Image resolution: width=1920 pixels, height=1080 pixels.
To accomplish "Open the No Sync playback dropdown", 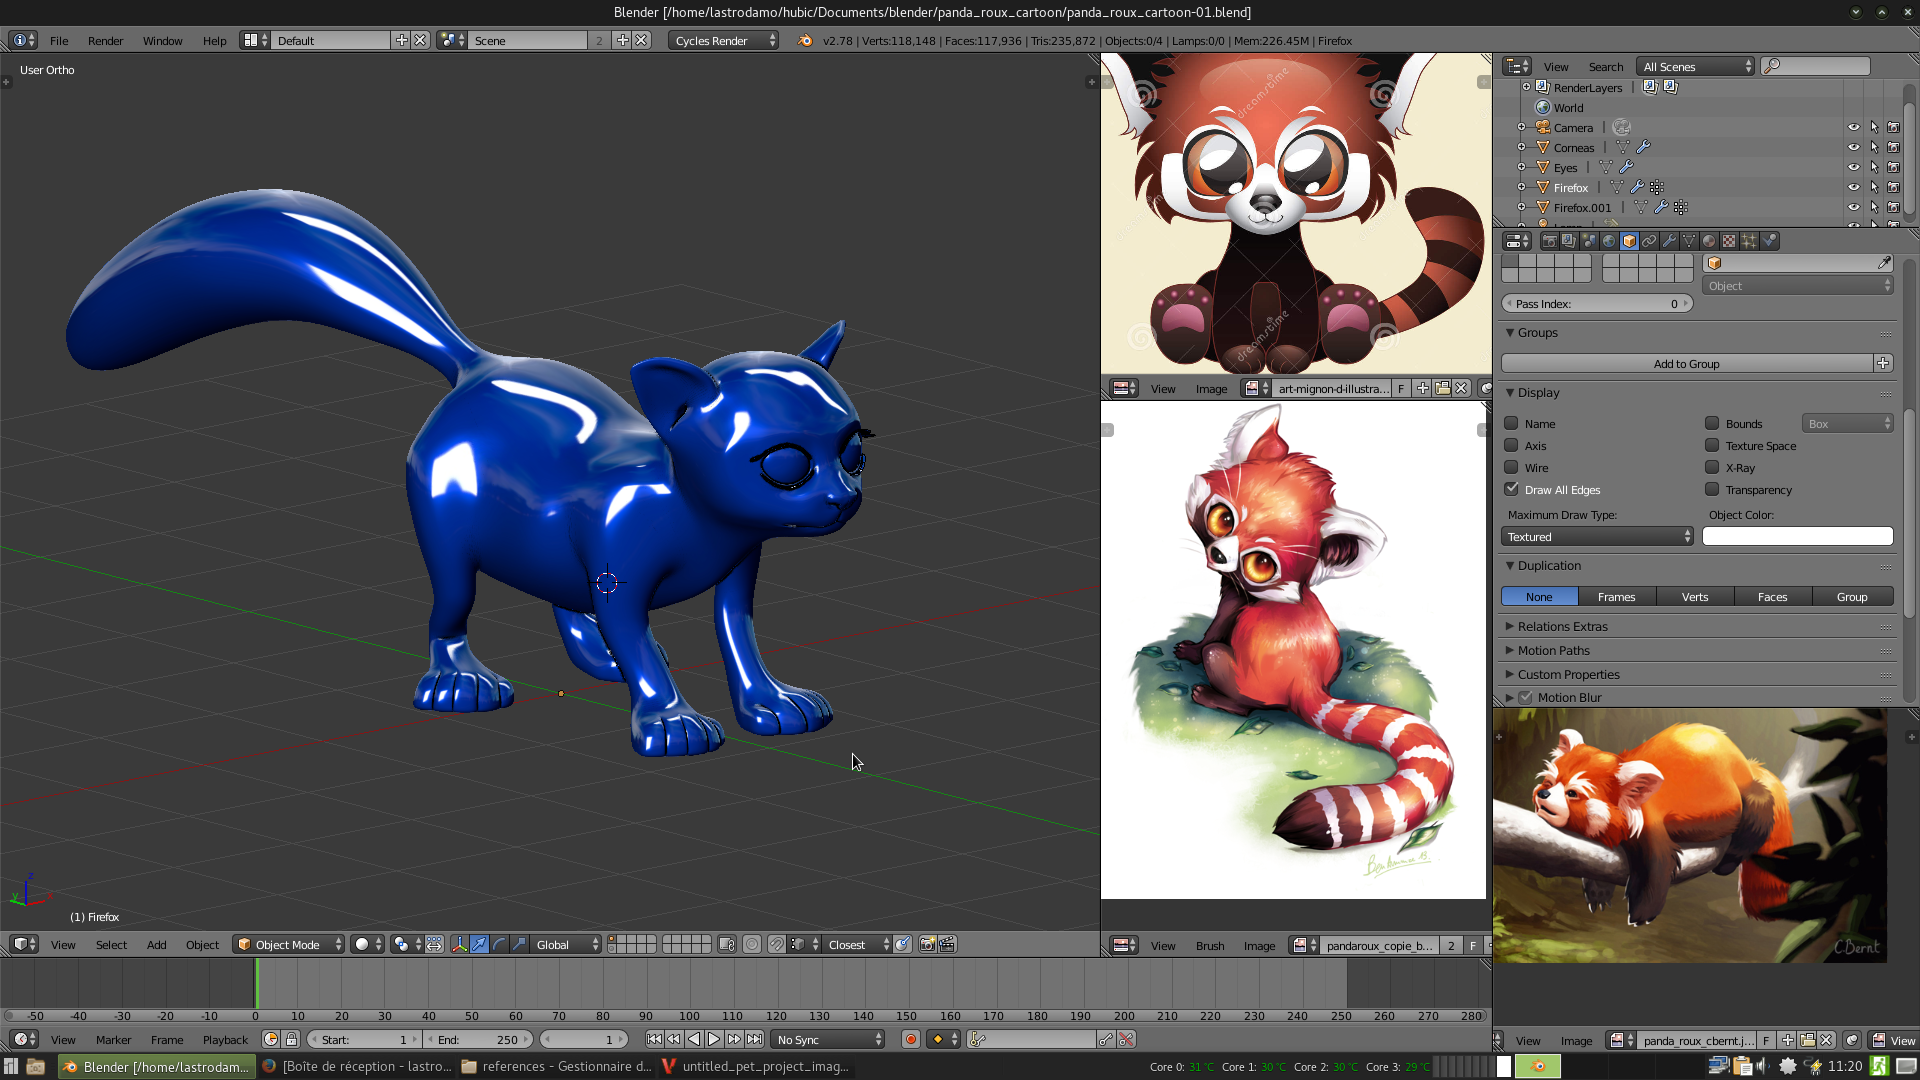I will point(829,1039).
